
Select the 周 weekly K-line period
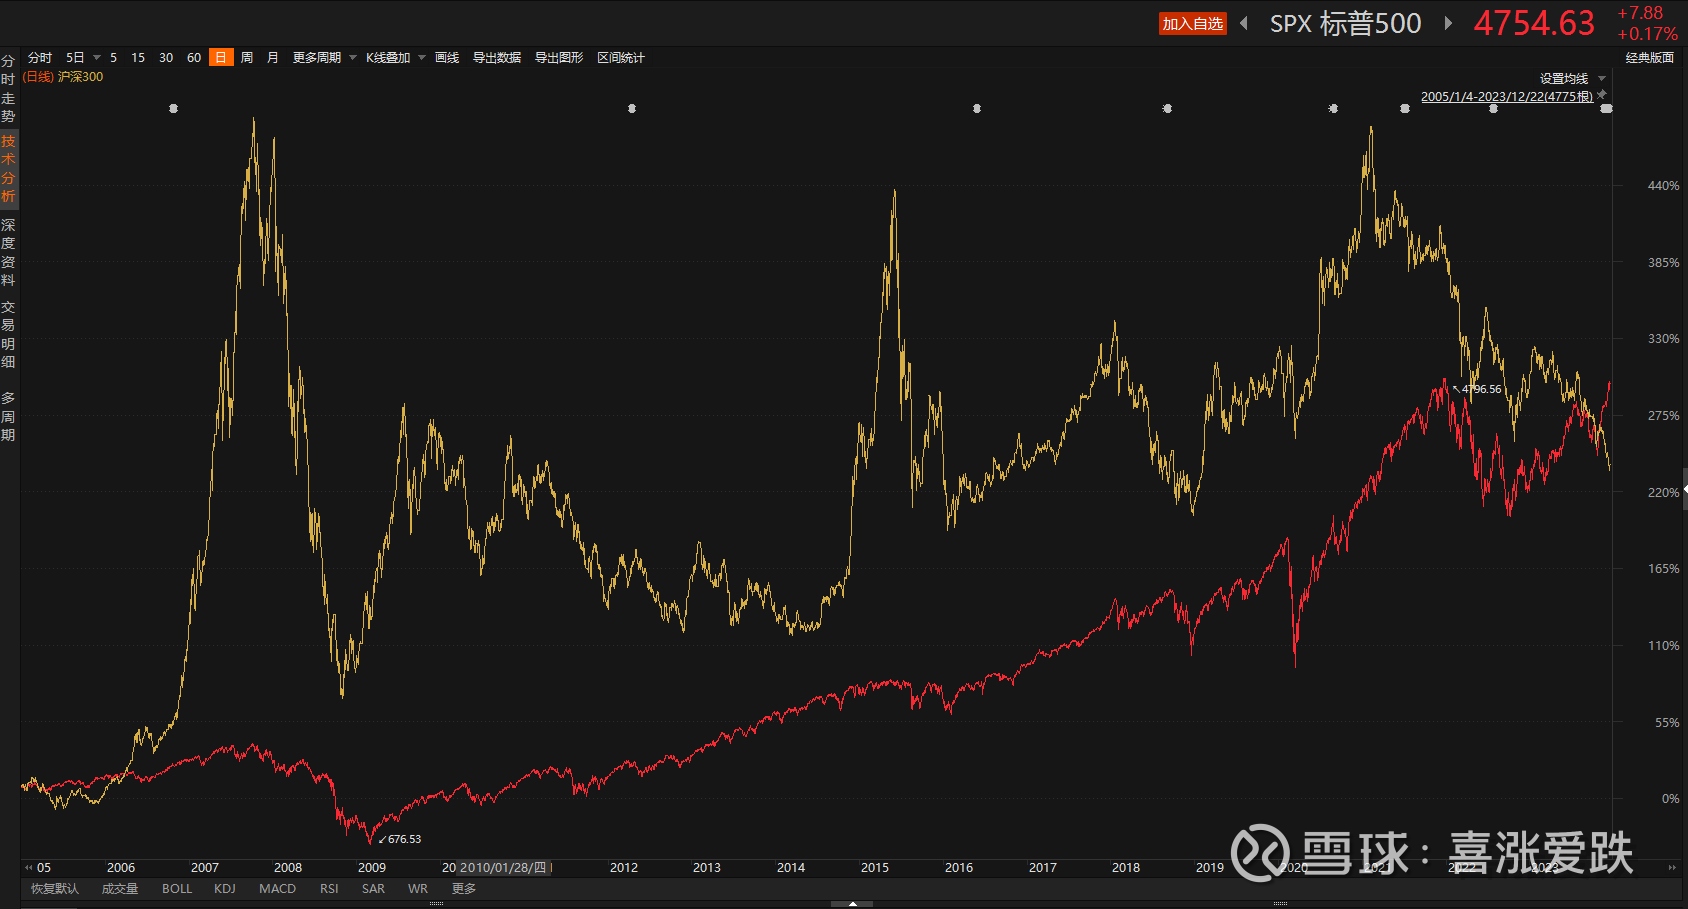pyautogui.click(x=247, y=58)
